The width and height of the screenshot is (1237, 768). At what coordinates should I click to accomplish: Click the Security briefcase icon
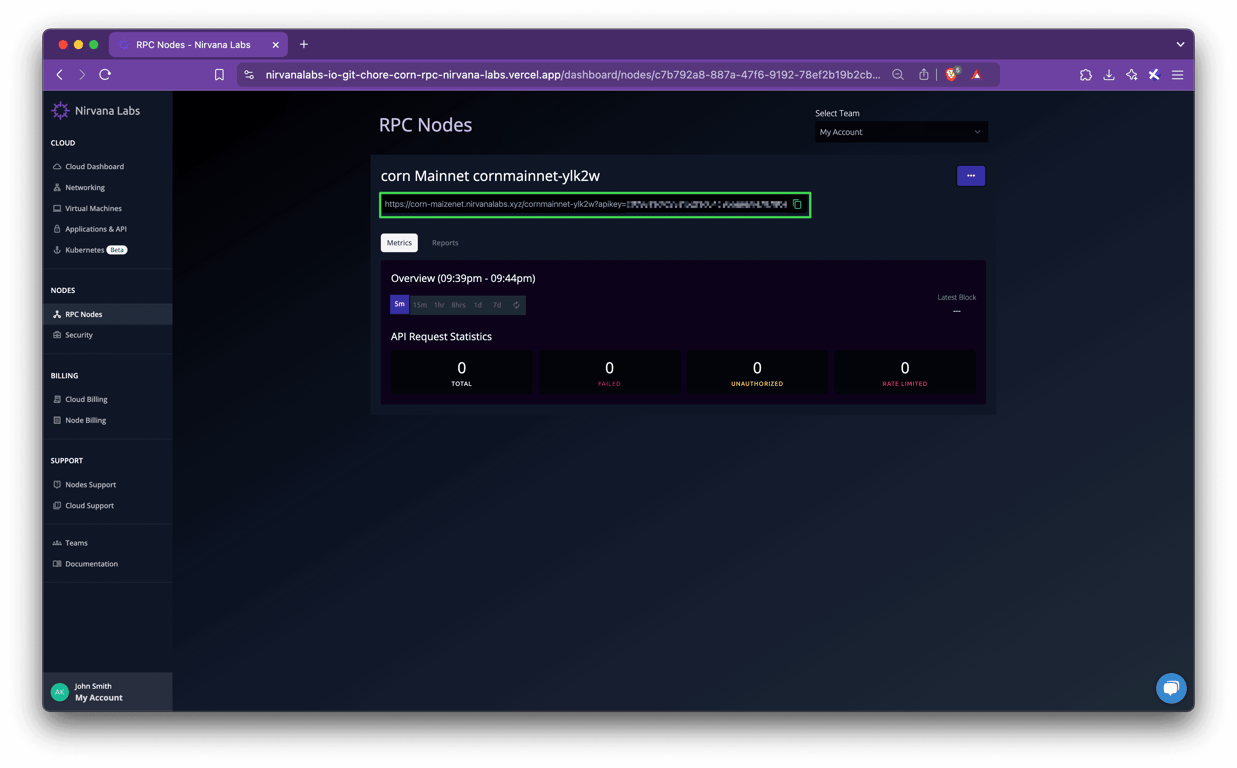(57, 335)
